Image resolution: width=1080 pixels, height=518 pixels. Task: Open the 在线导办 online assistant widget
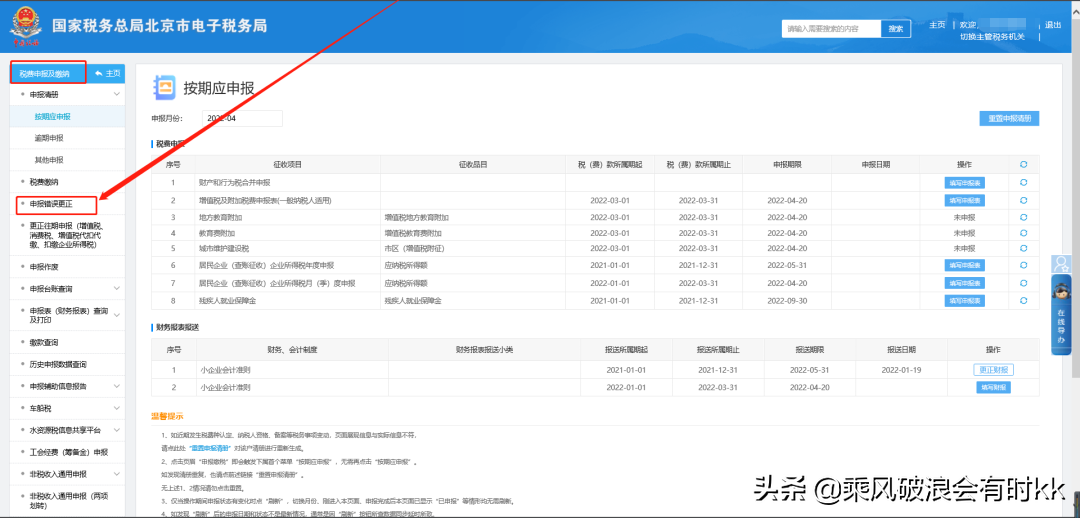pos(1061,314)
